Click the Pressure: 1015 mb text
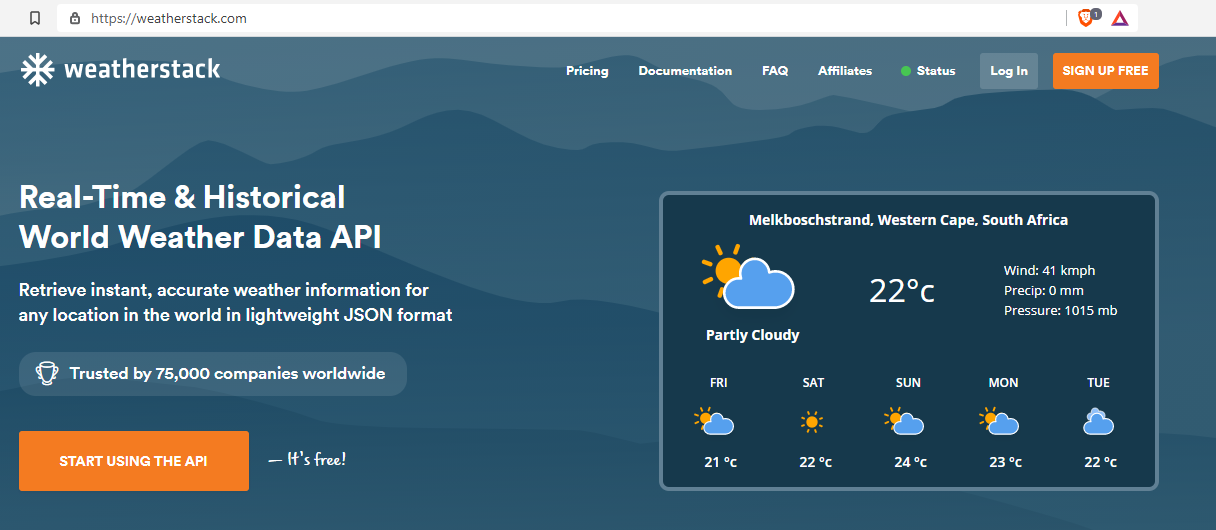Viewport: 1216px width, 530px height. (x=1061, y=310)
